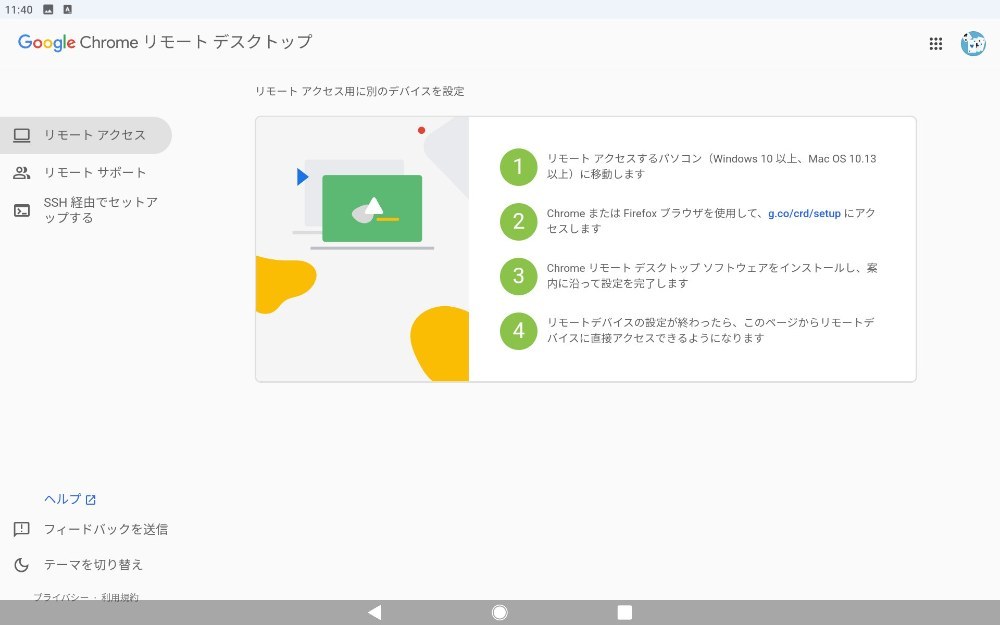
Task: Click the step 1 text about Windows 10
Action: [712, 166]
